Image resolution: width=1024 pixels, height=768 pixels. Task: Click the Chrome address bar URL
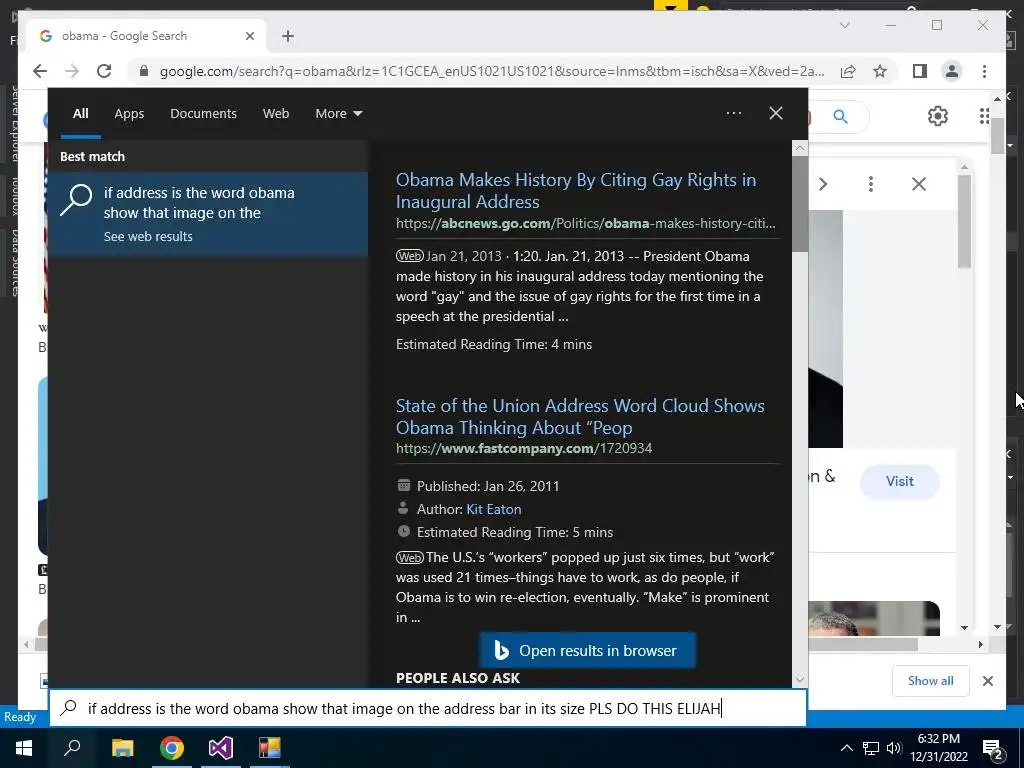point(492,71)
